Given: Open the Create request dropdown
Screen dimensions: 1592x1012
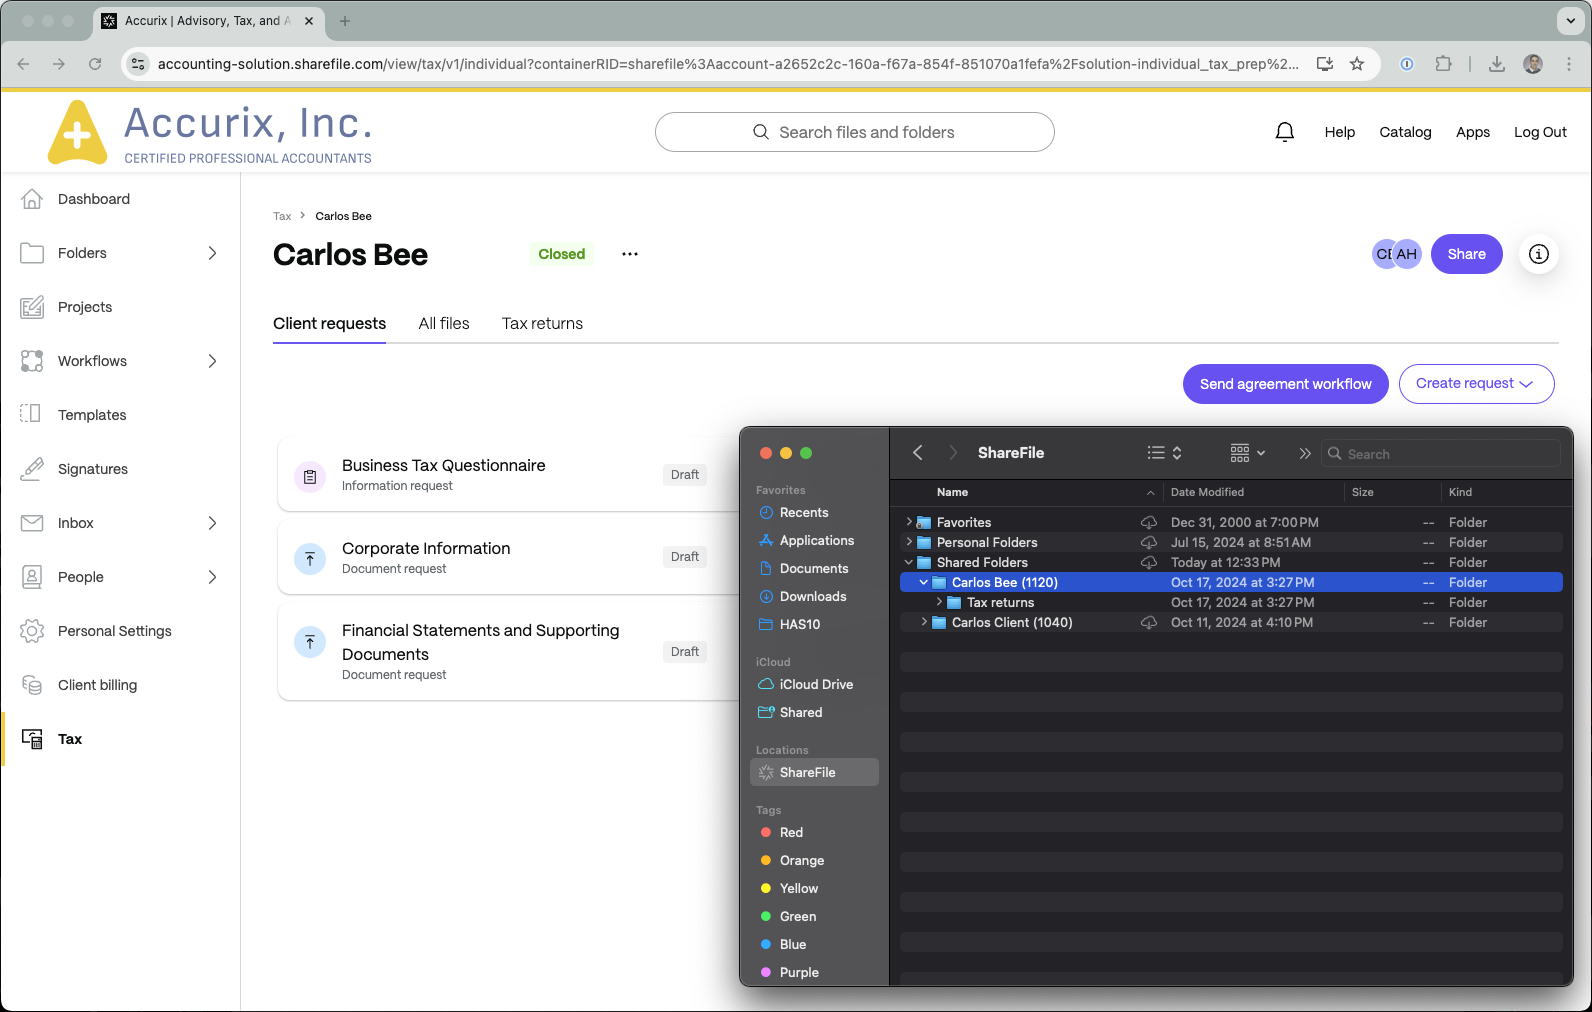Looking at the screenshot, I should click(1476, 384).
